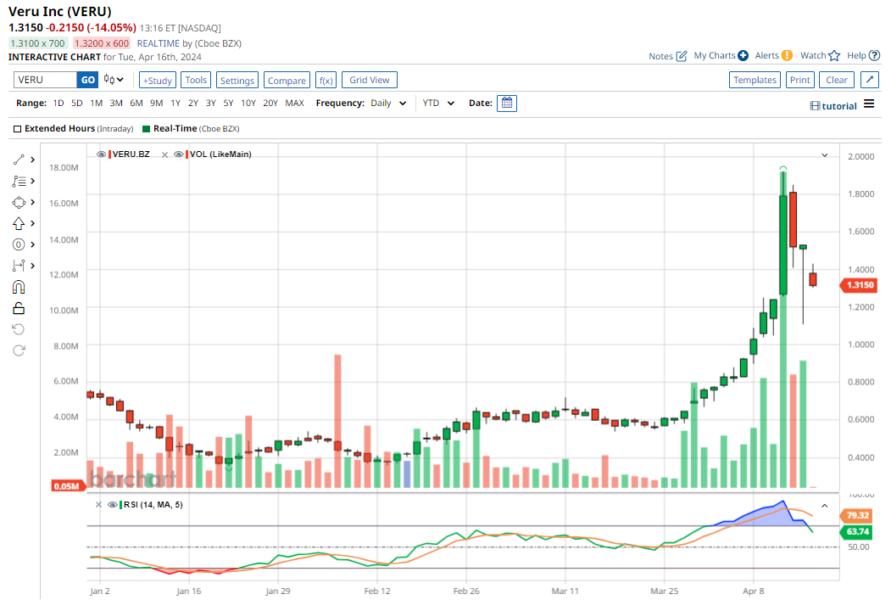Open the circled number label tool
The image size is (891, 600).
(19, 244)
